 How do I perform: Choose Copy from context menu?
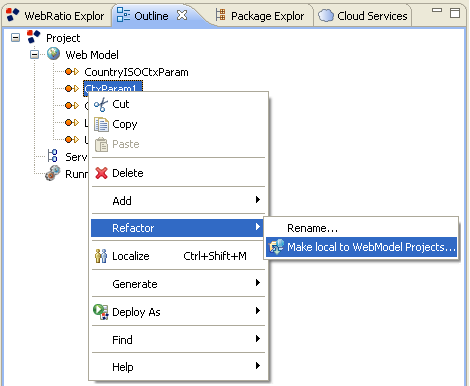178,125
